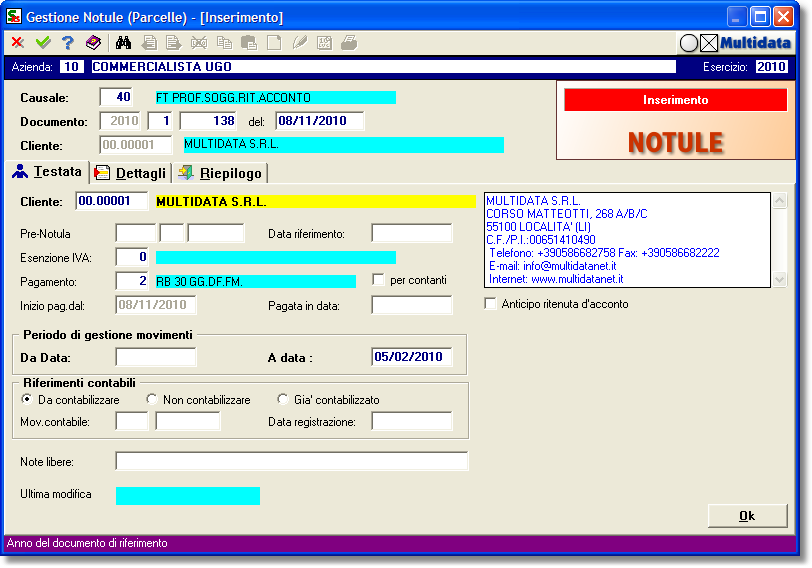Close the Gestione Notule window
The height and width of the screenshot is (568, 812).
(784, 17)
